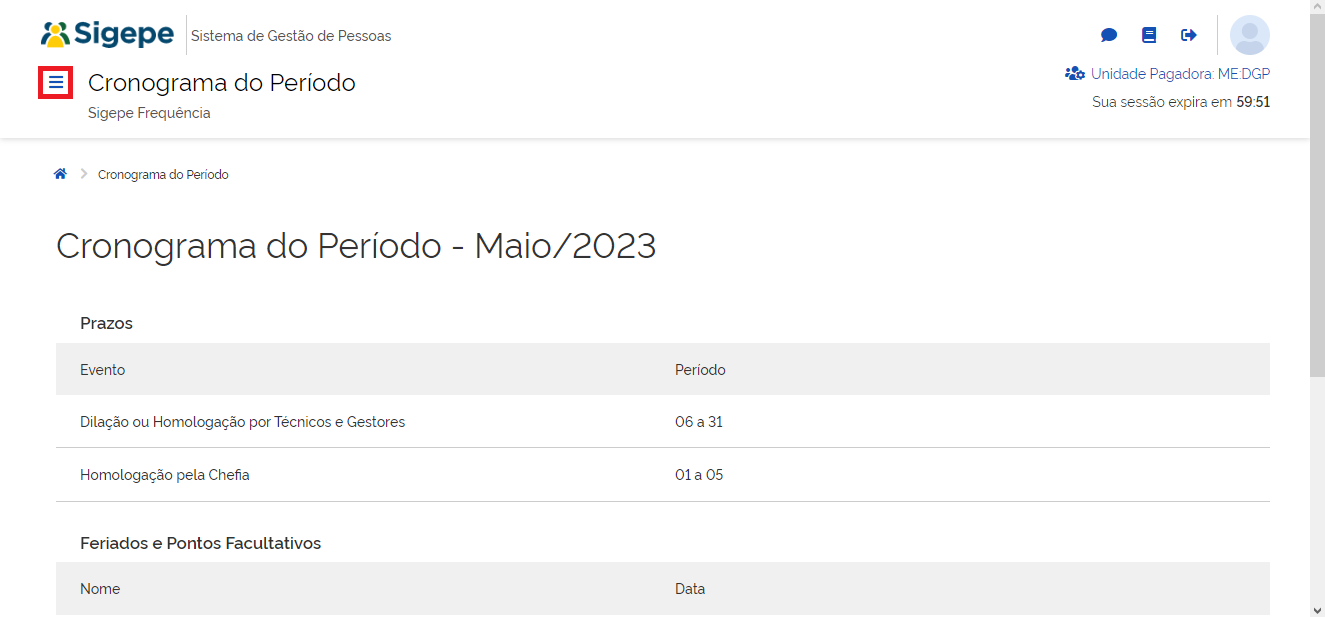1325x617 pixels.
Task: Click the scrollbar up arrow
Action: [1317, 8]
